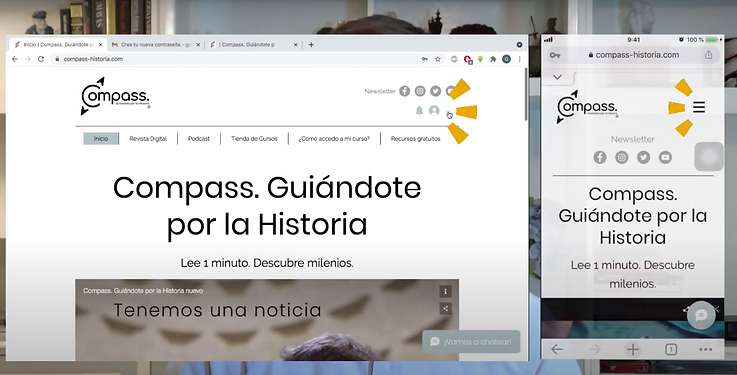Click the video info icon
This screenshot has width=737, height=375.
[x=445, y=291]
